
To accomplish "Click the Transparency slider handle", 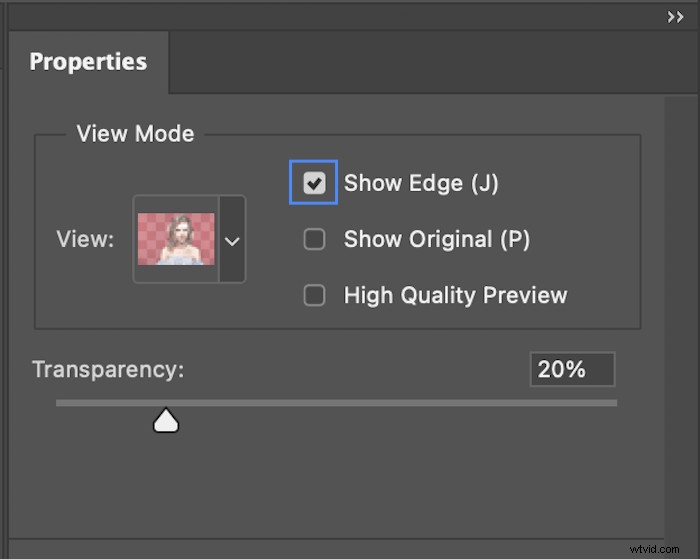I will [x=166, y=422].
